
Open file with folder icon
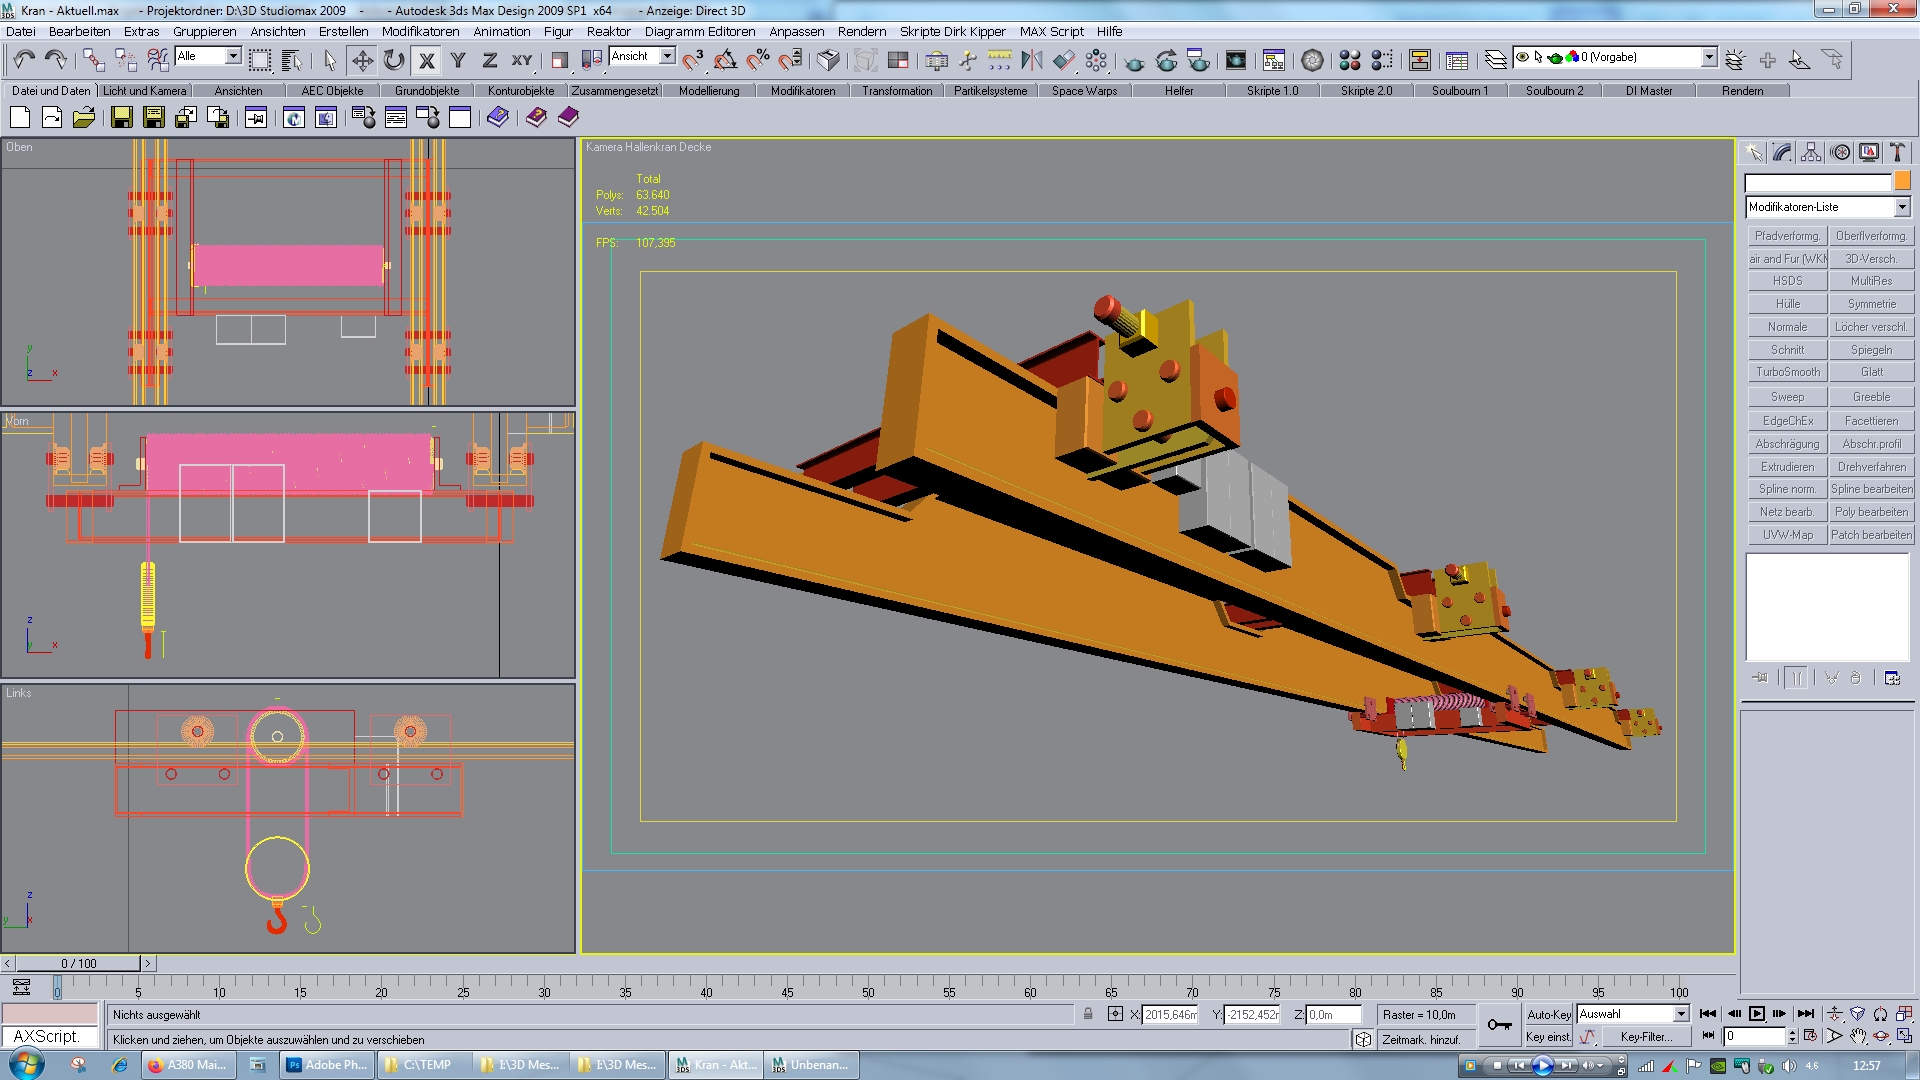84,118
